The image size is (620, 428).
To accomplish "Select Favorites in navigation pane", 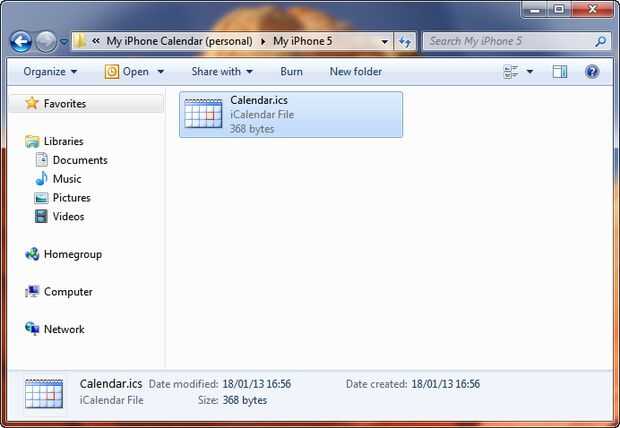I will [65, 104].
